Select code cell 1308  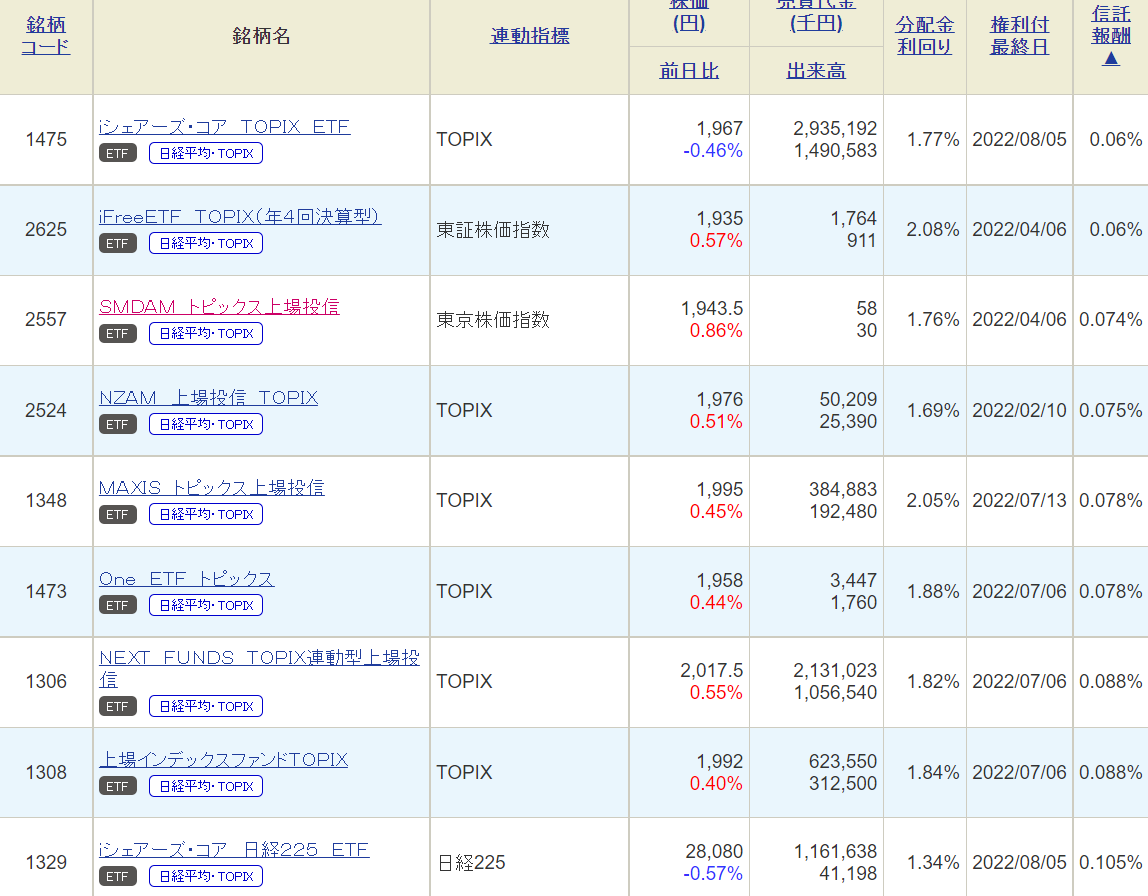[x=46, y=772]
